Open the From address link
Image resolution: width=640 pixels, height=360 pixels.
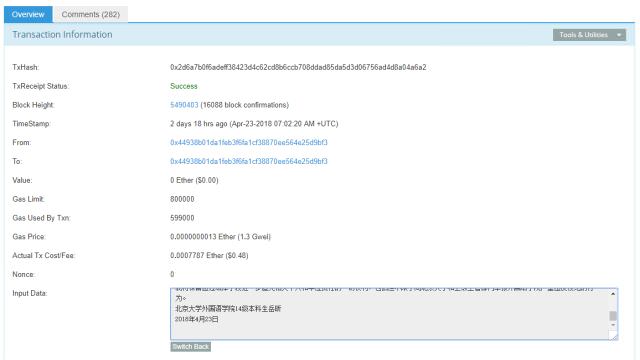(x=249, y=142)
